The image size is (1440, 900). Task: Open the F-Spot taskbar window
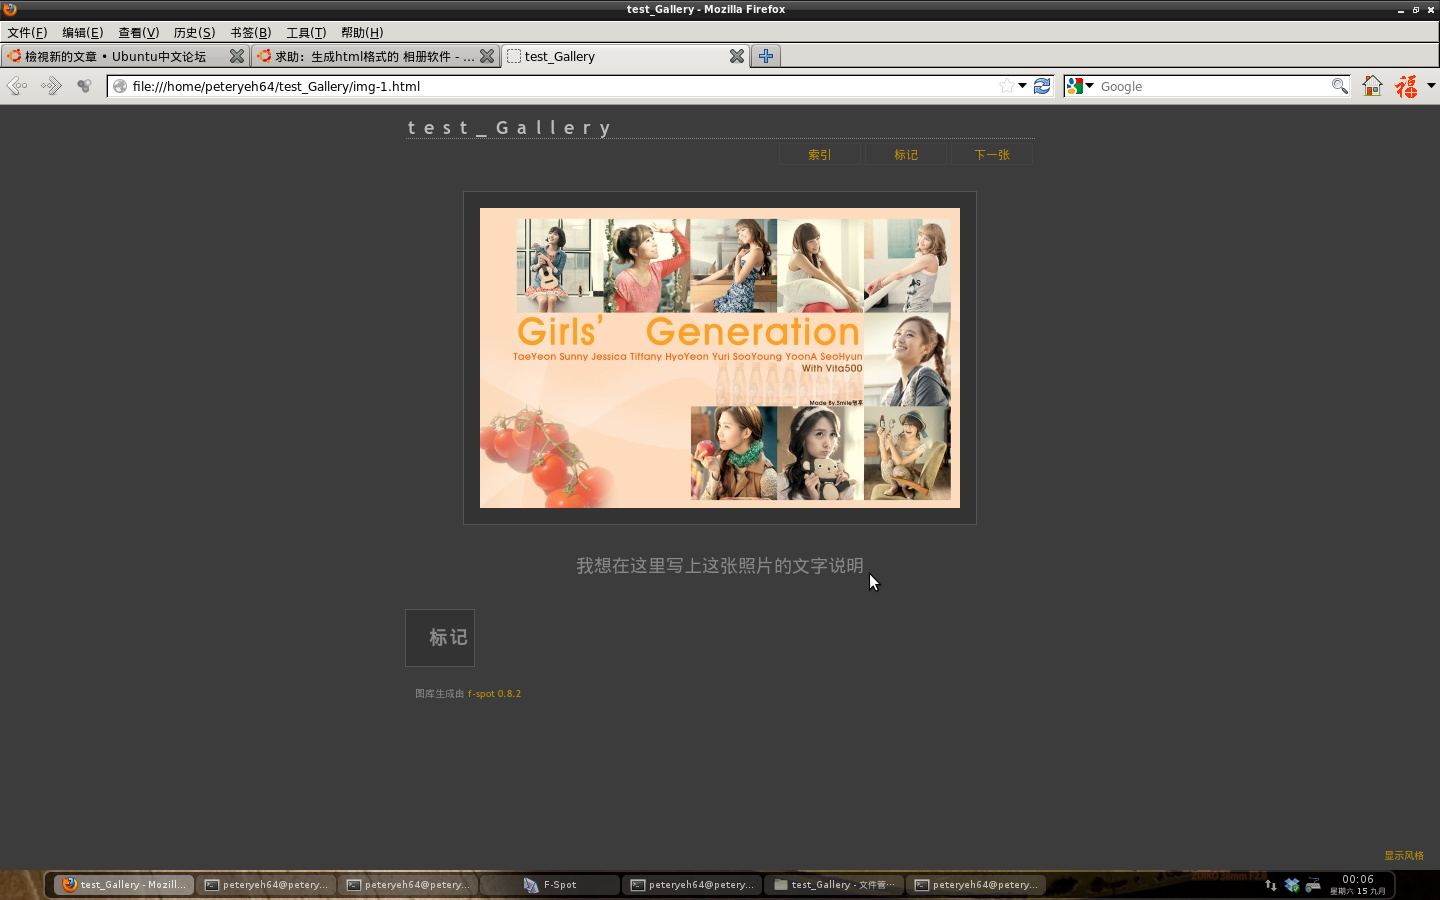coord(550,884)
